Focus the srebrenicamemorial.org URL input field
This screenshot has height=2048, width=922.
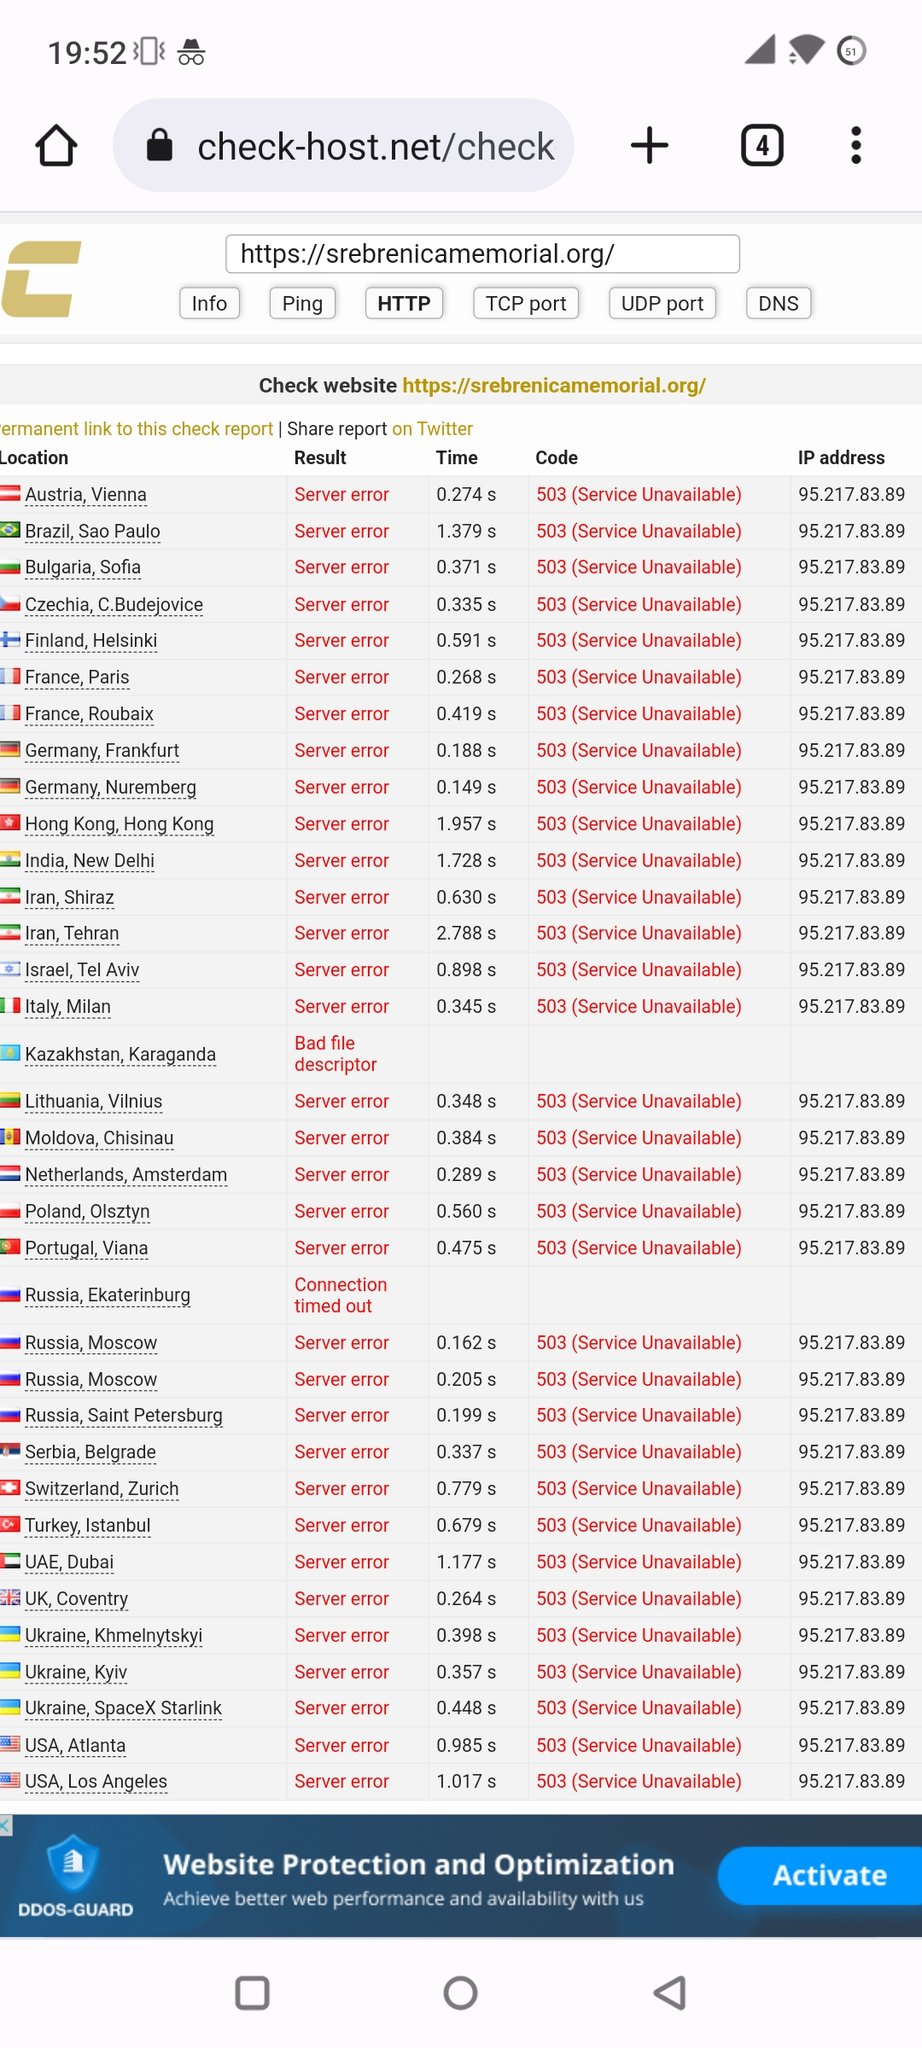(x=483, y=254)
